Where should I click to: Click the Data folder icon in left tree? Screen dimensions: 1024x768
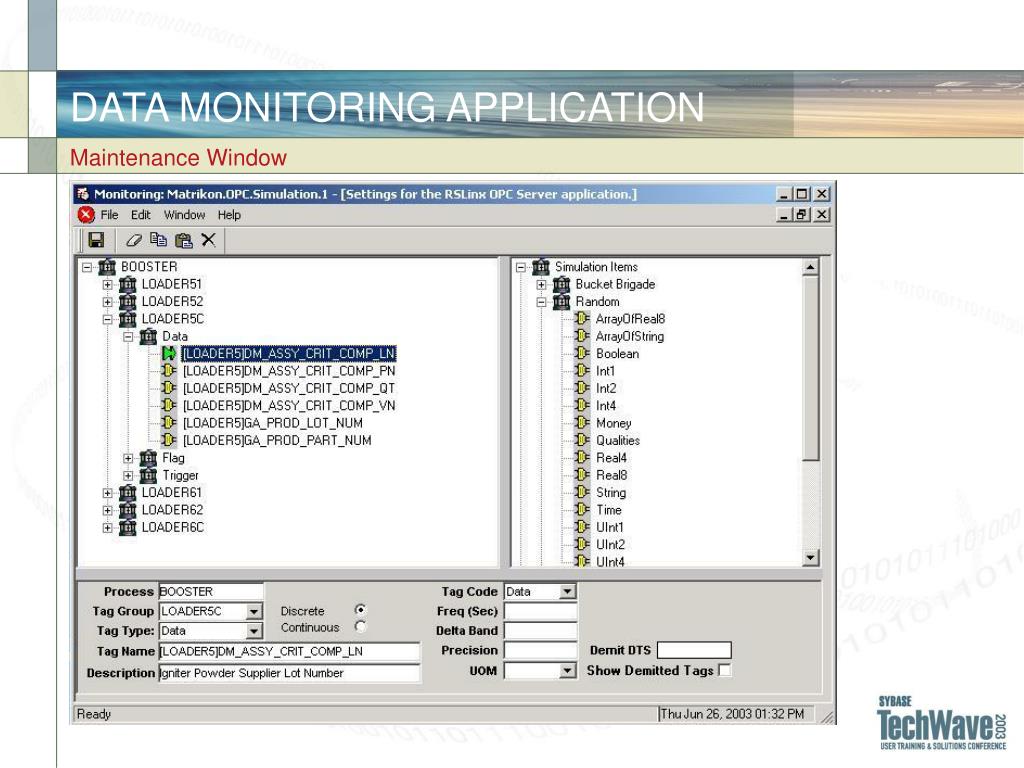point(148,336)
